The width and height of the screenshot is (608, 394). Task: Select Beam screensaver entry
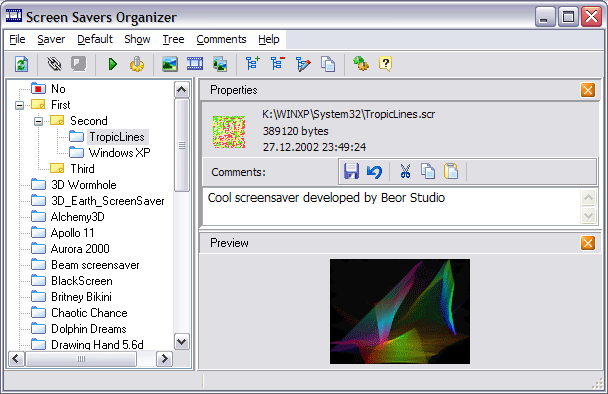(x=95, y=265)
